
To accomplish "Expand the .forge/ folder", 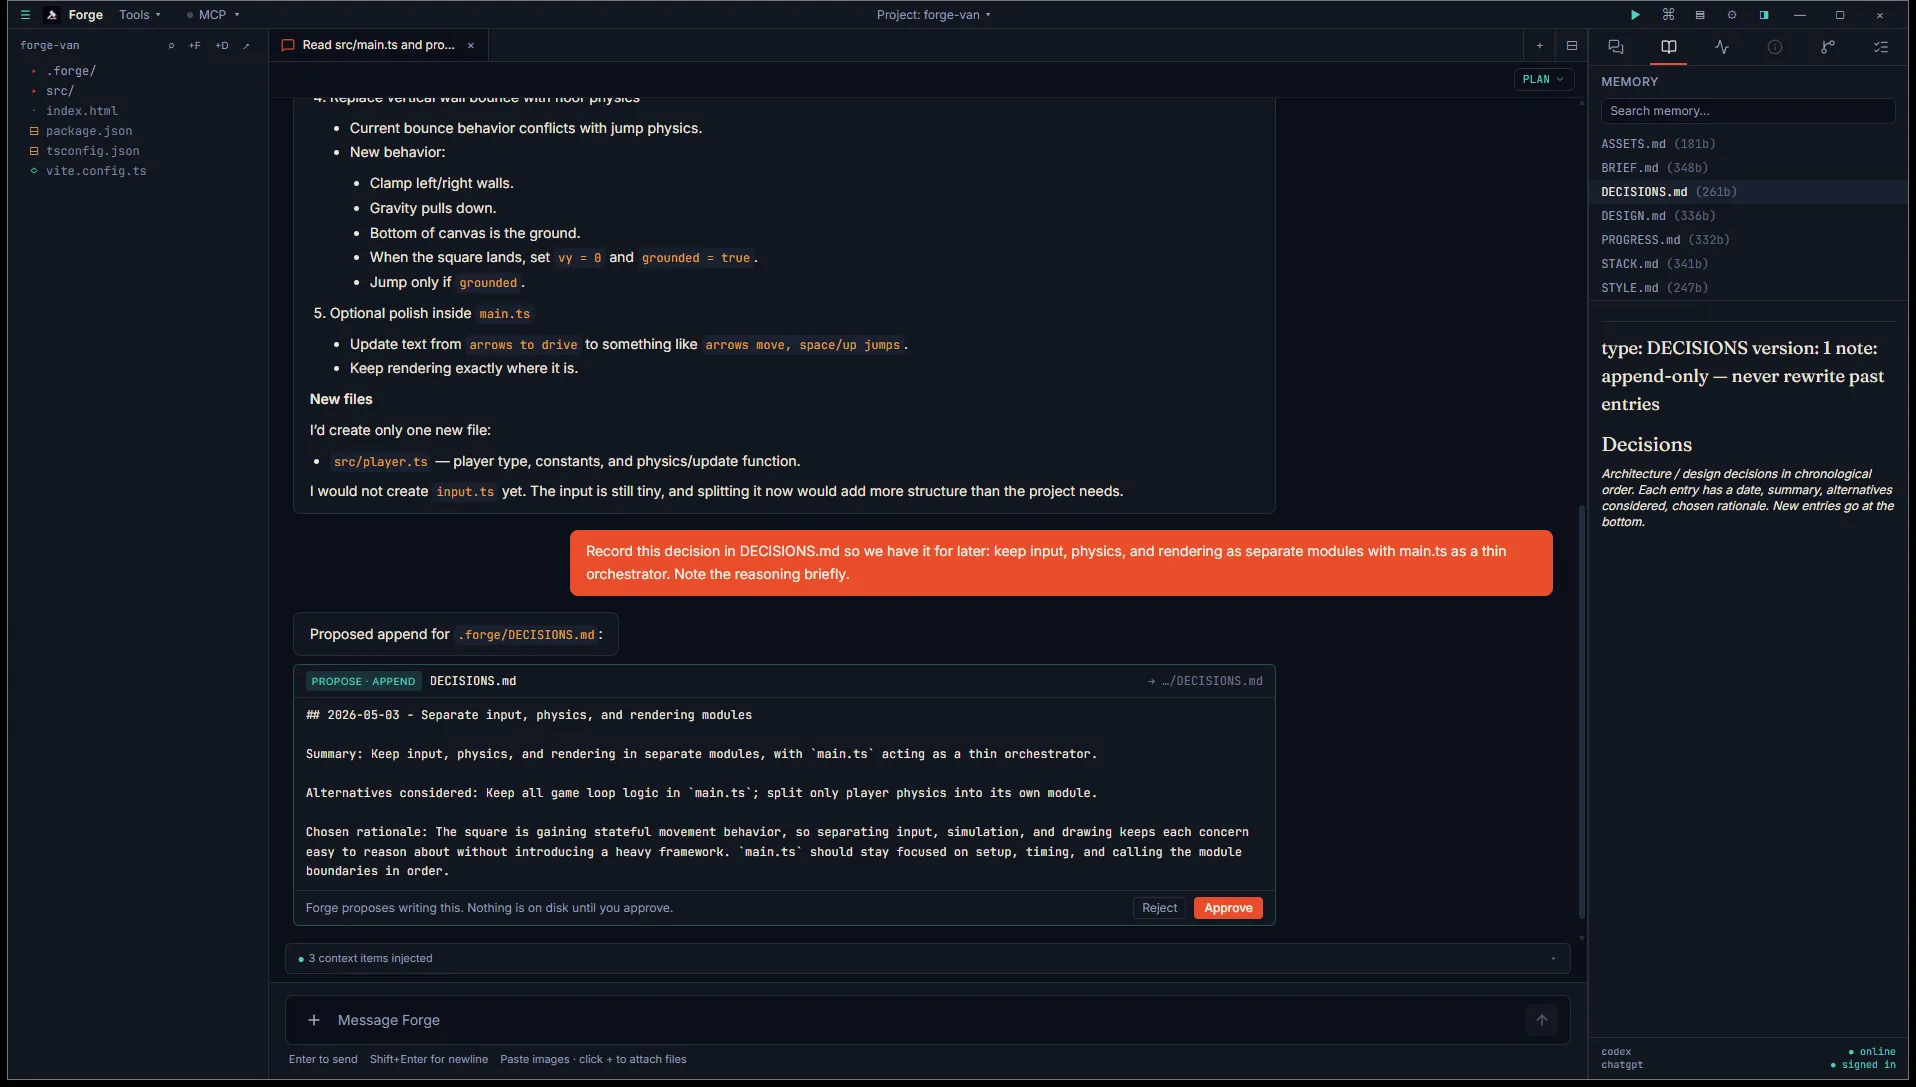I will click(70, 71).
